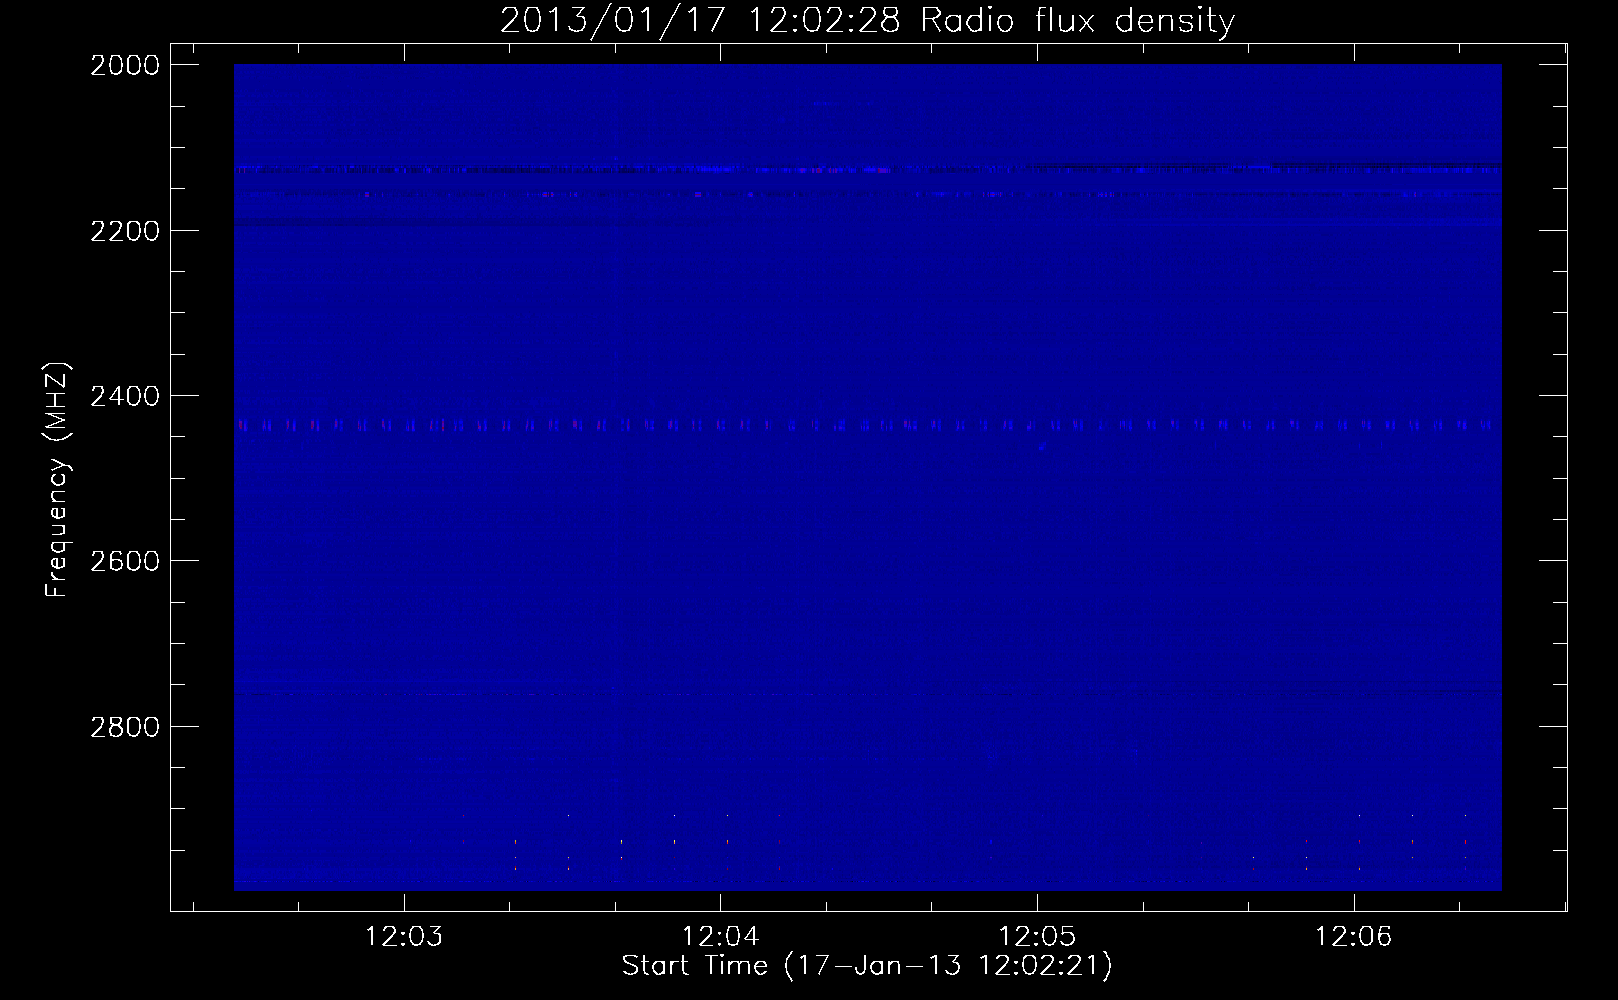
Task: Click the 12:04 time tick label
Action: tap(720, 937)
